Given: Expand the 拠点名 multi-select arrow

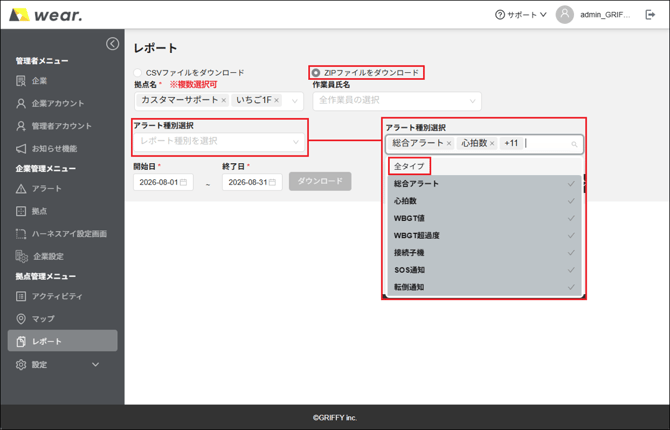Looking at the screenshot, I should 295,101.
